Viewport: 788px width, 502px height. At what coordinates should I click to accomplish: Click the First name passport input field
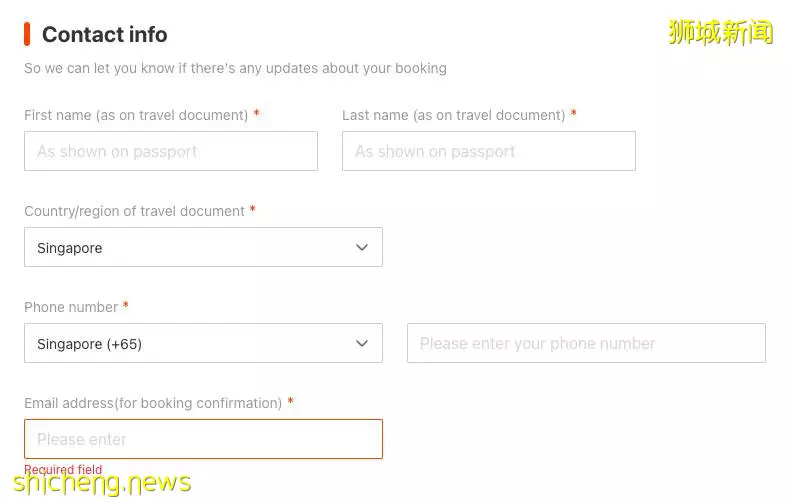coord(171,151)
